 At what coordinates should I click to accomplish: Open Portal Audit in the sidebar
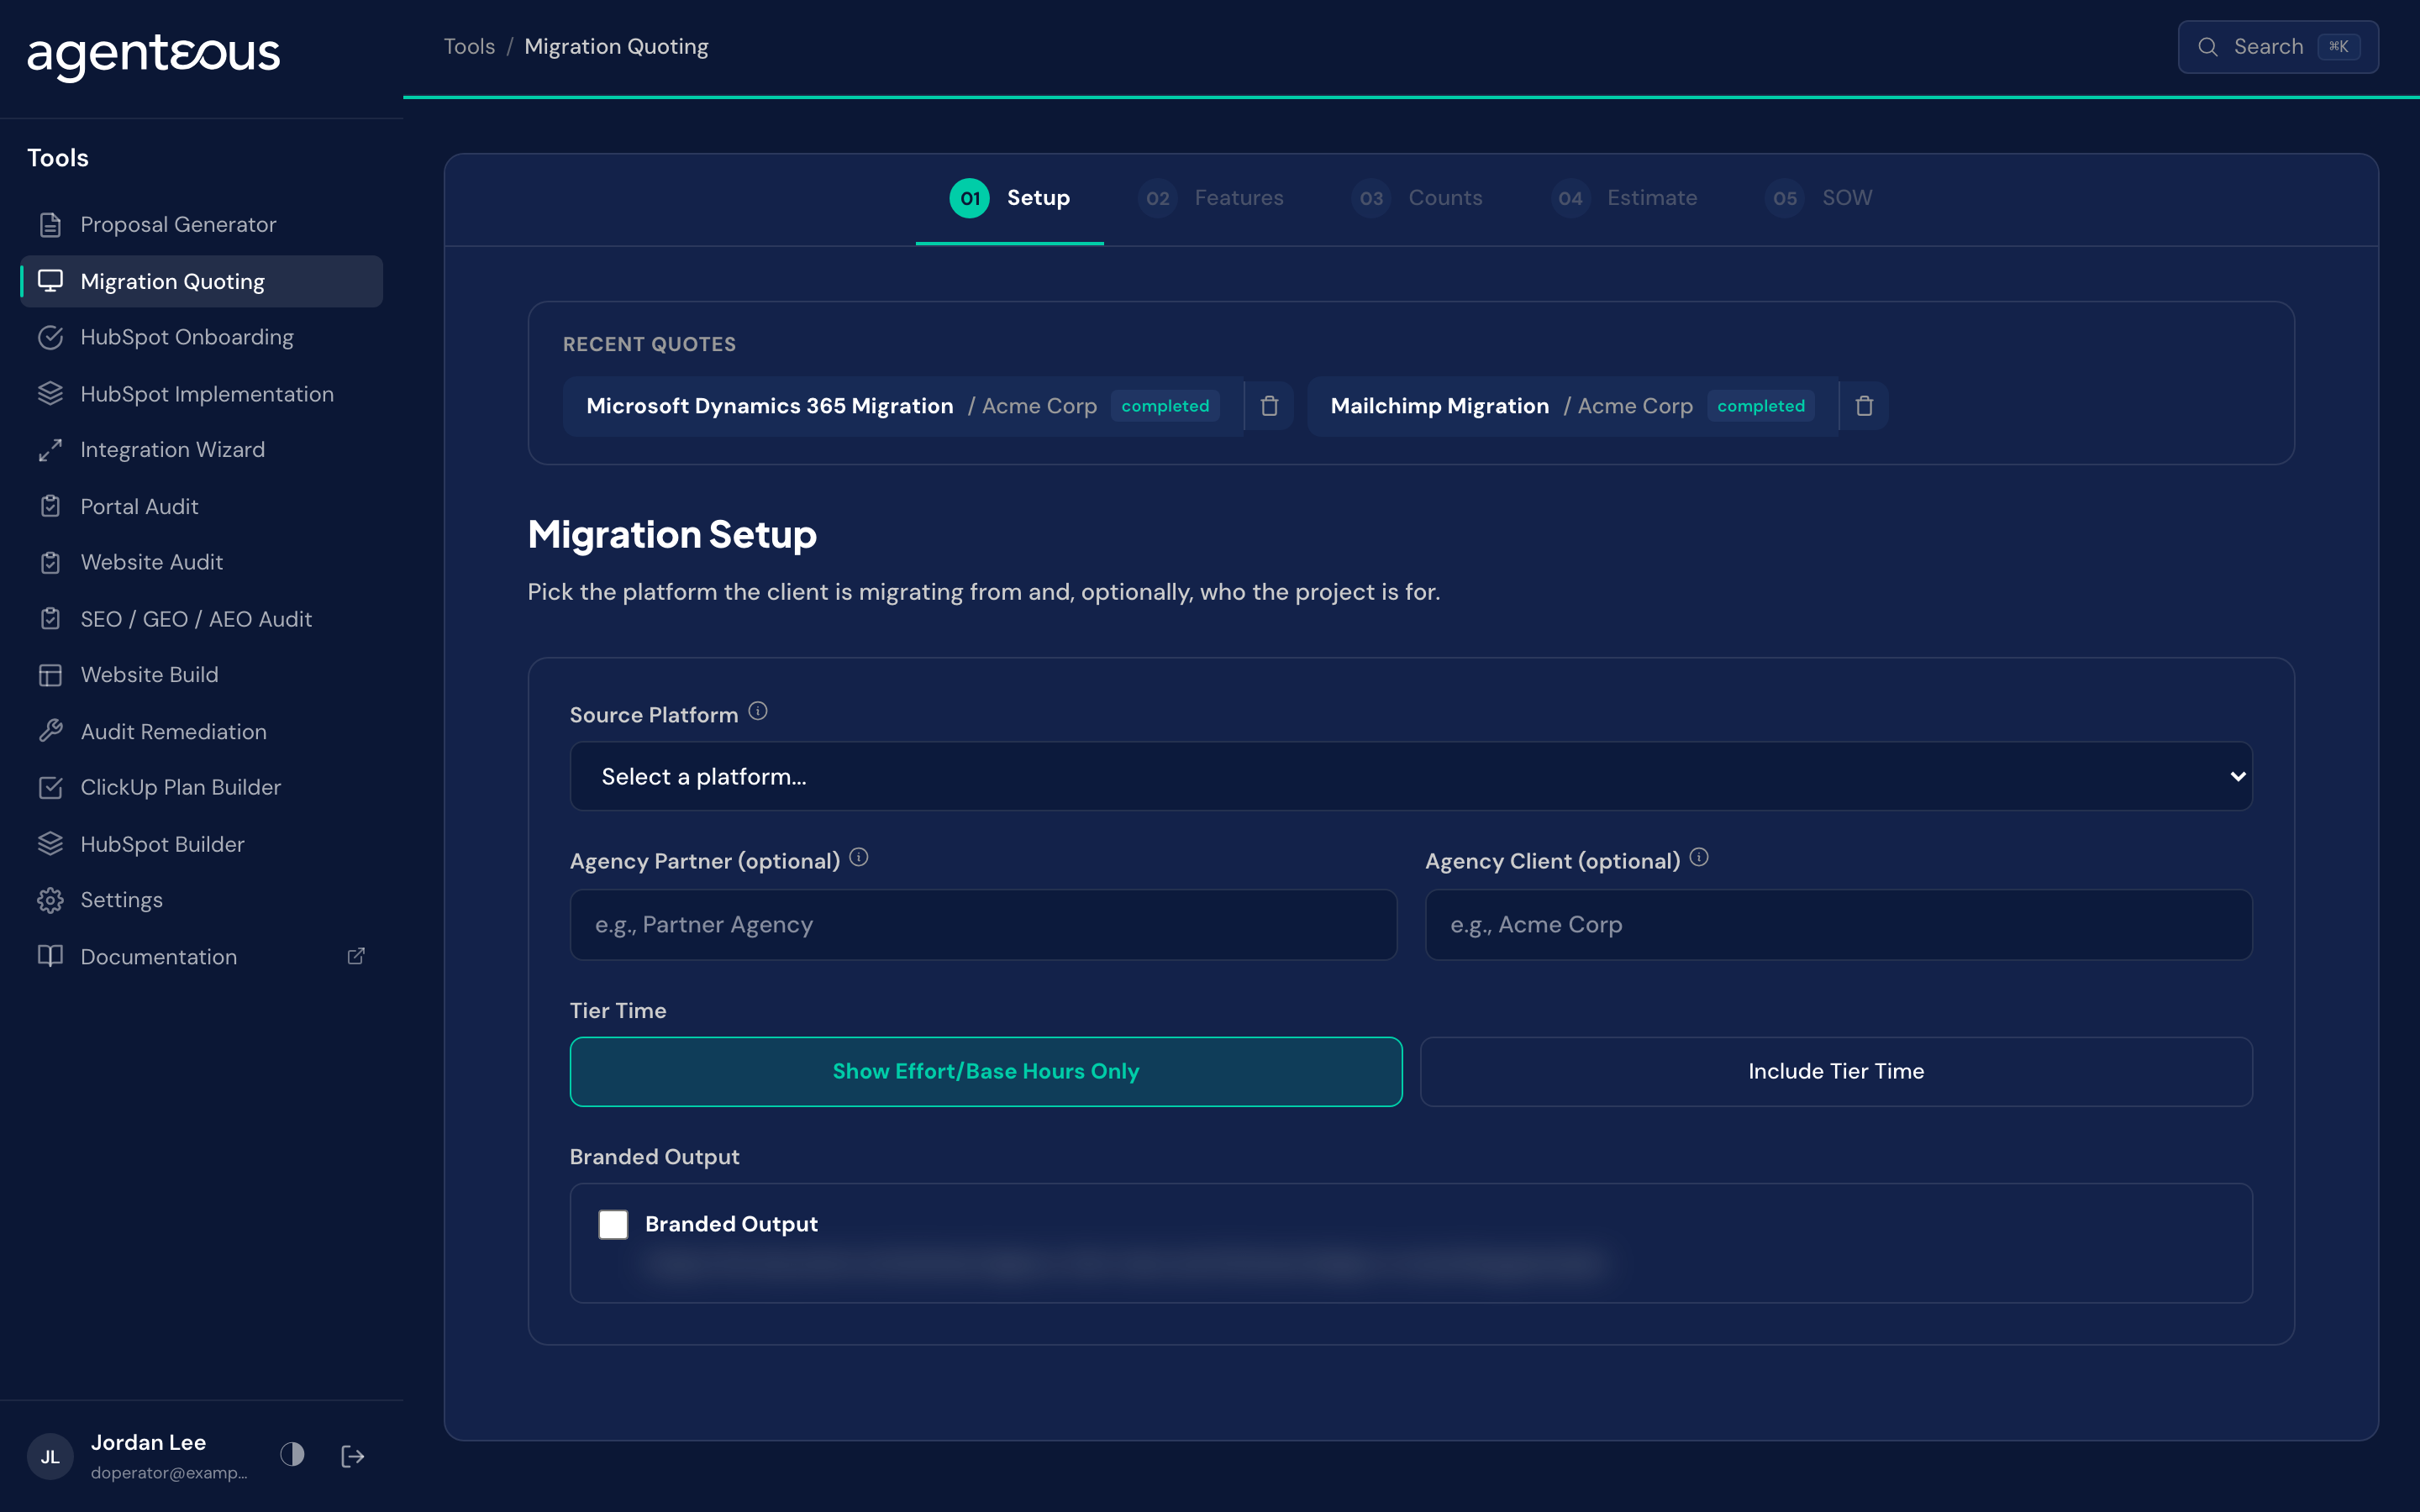click(x=201, y=506)
